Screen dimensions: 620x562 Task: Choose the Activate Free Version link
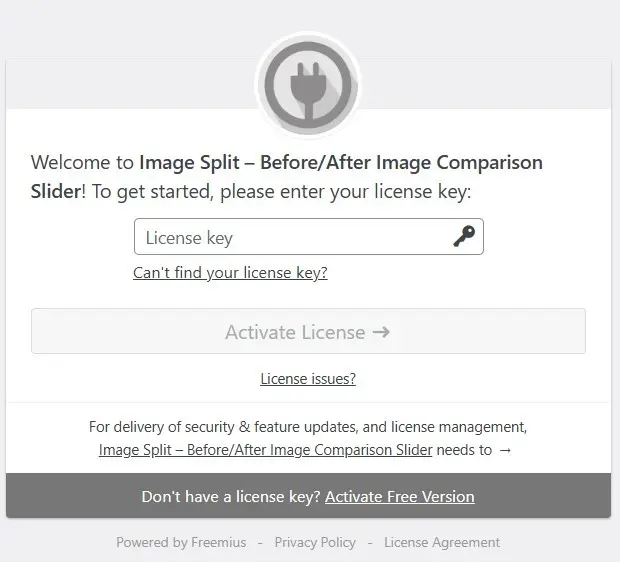pos(399,496)
